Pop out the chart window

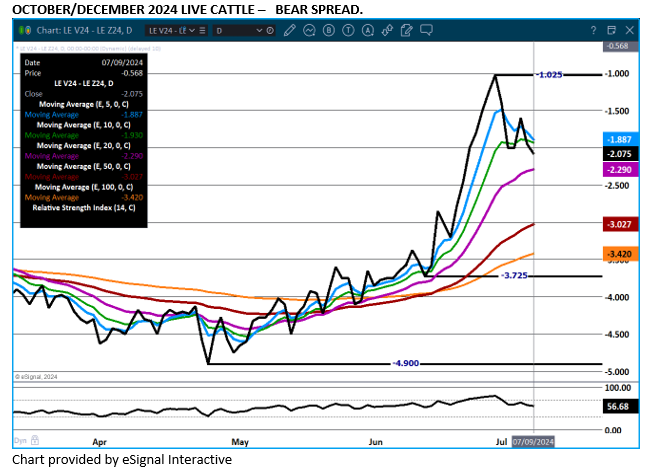tap(611, 31)
